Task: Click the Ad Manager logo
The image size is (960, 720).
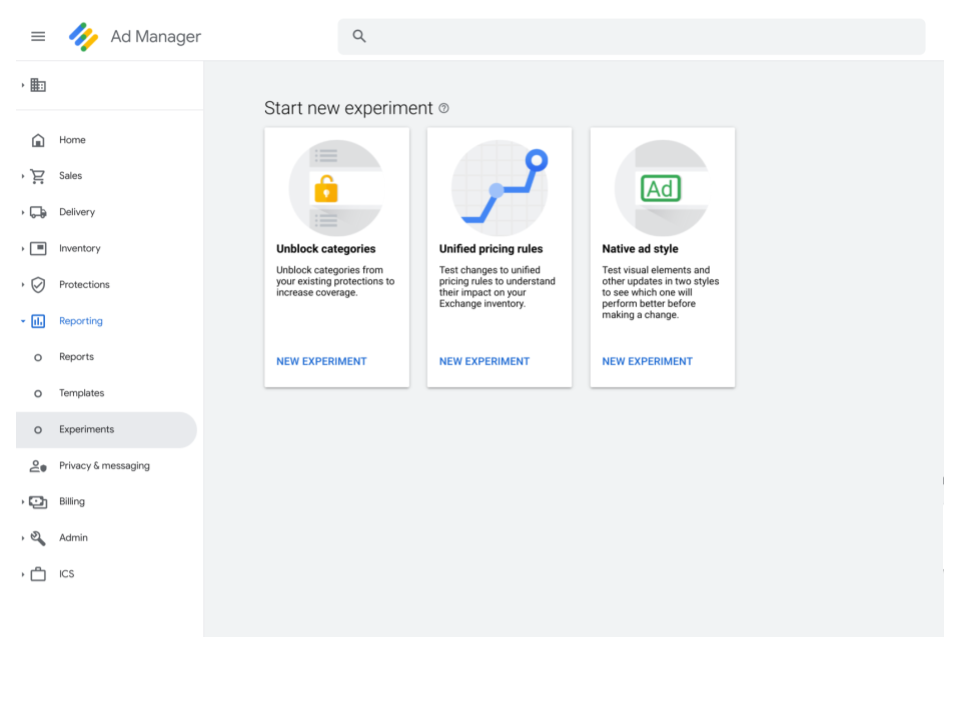Action: [83, 37]
